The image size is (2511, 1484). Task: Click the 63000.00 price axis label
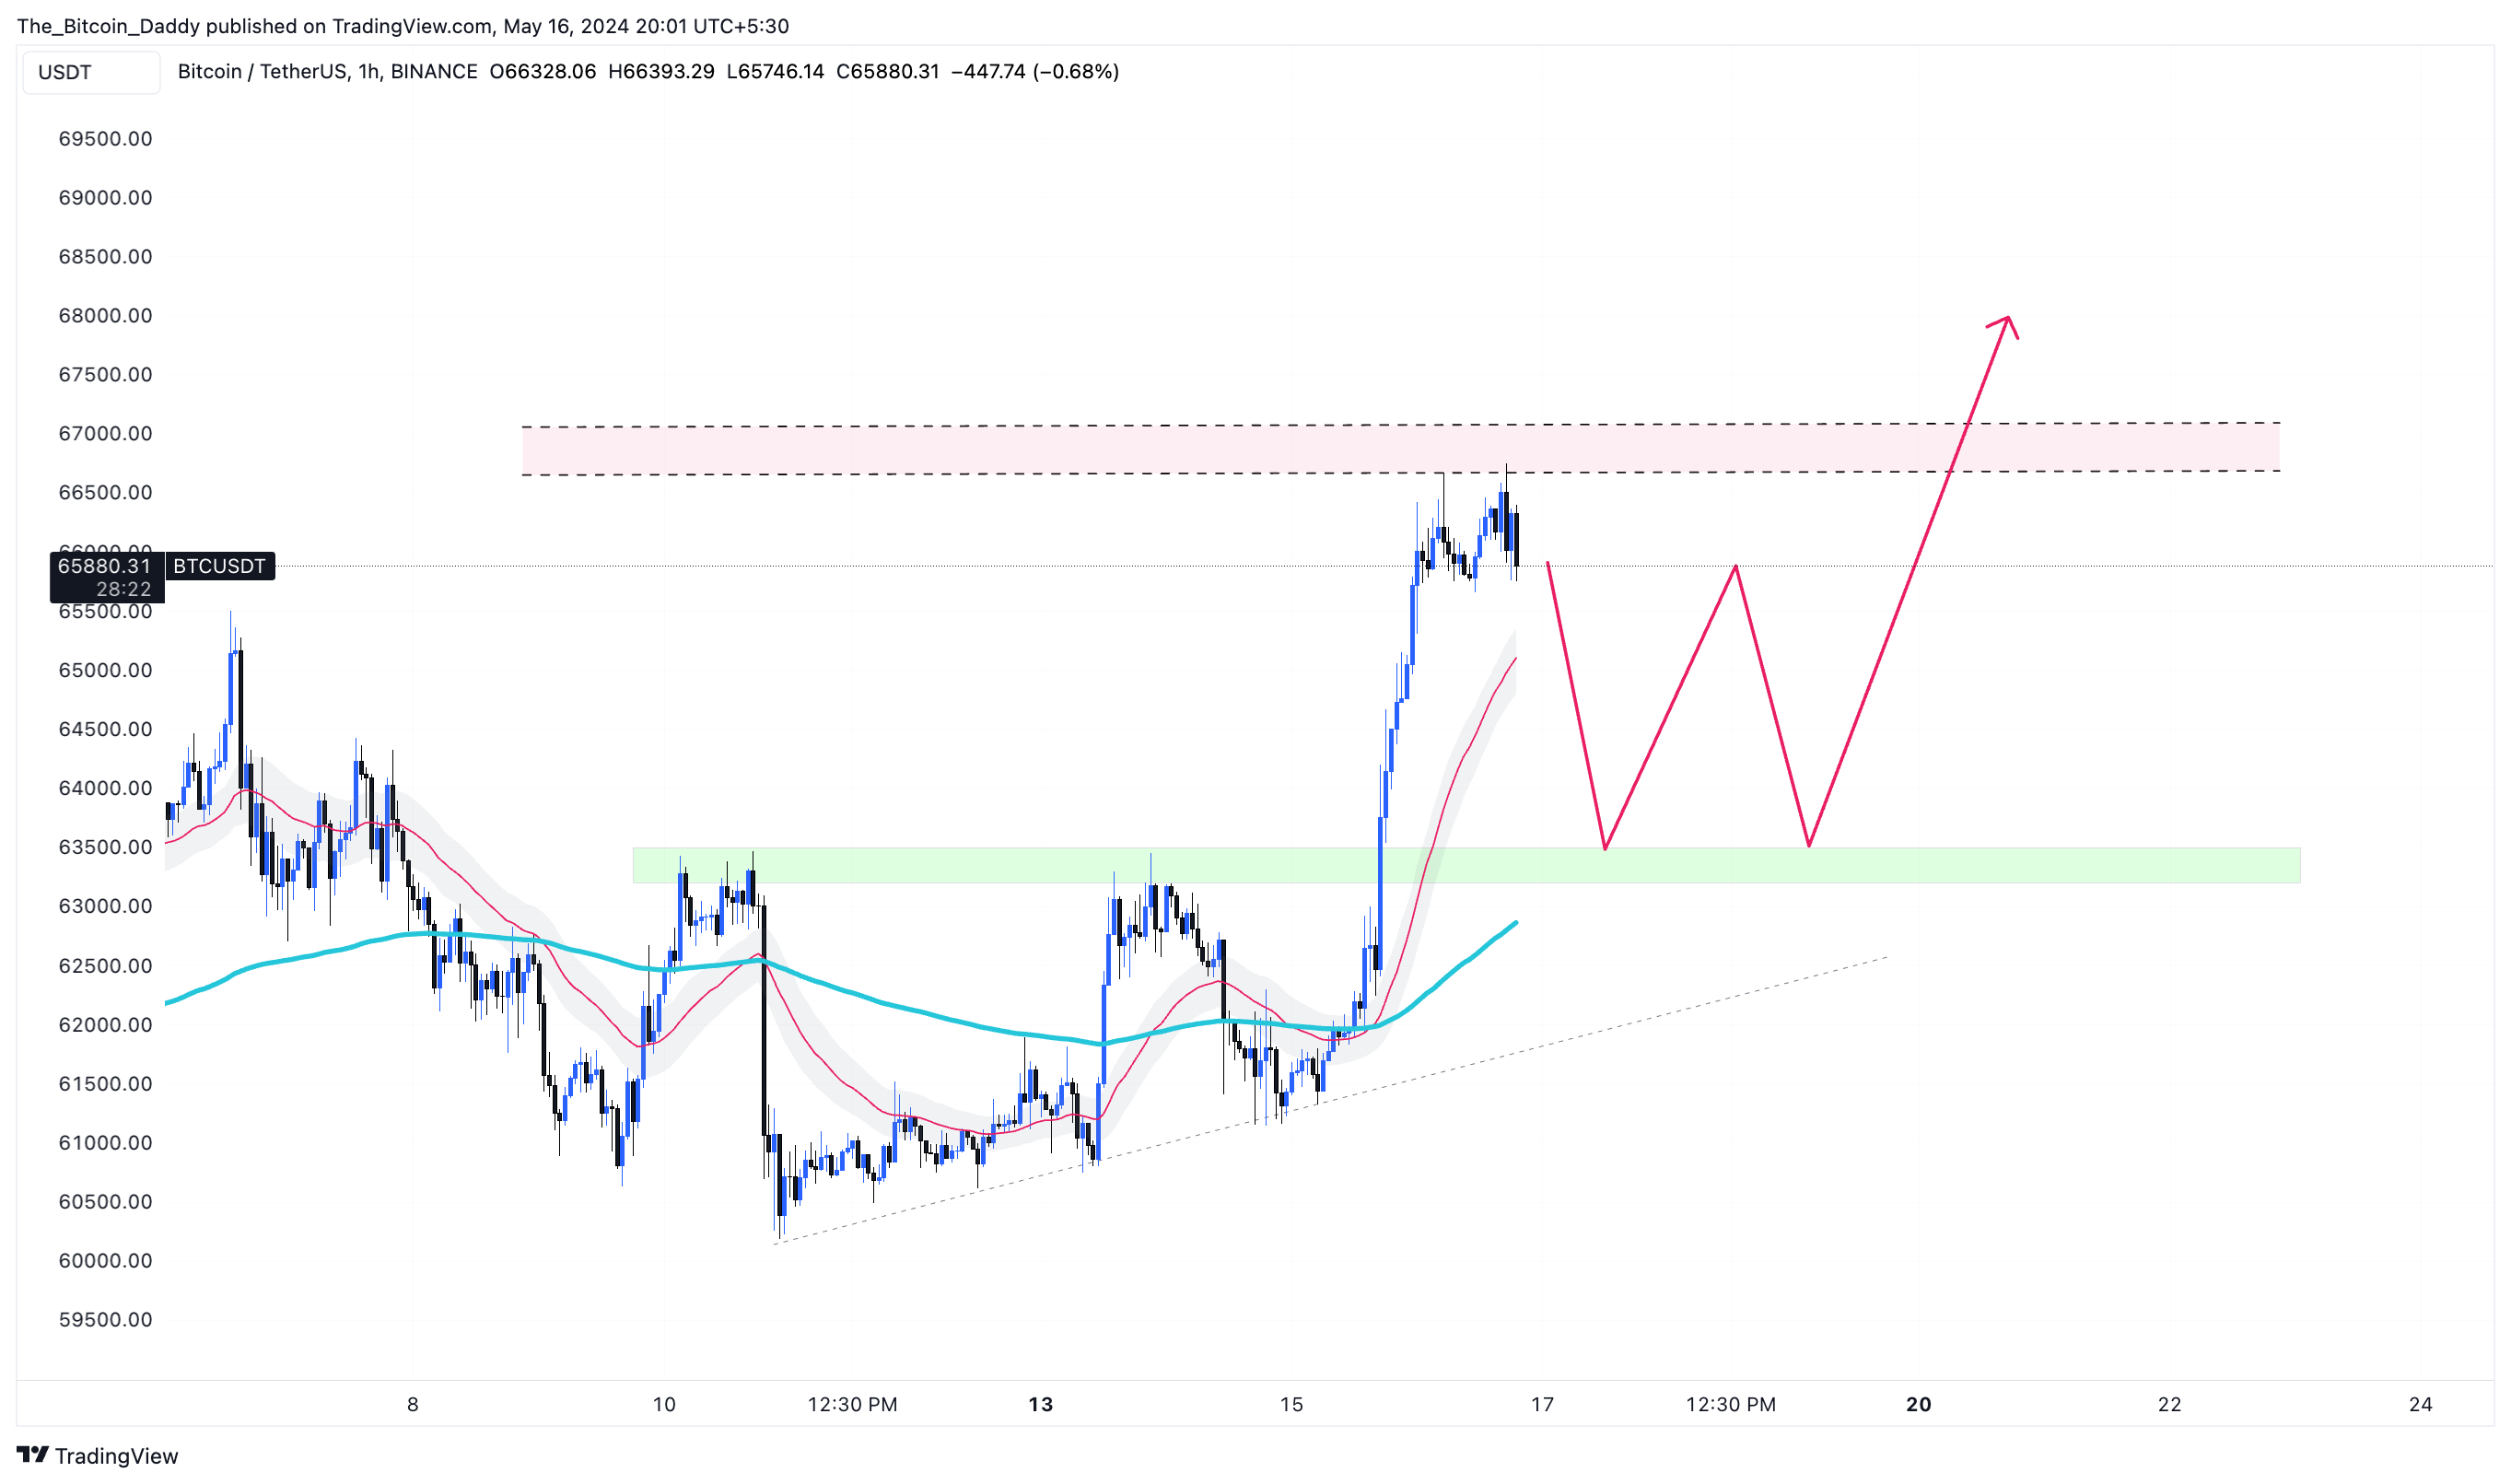[x=106, y=906]
